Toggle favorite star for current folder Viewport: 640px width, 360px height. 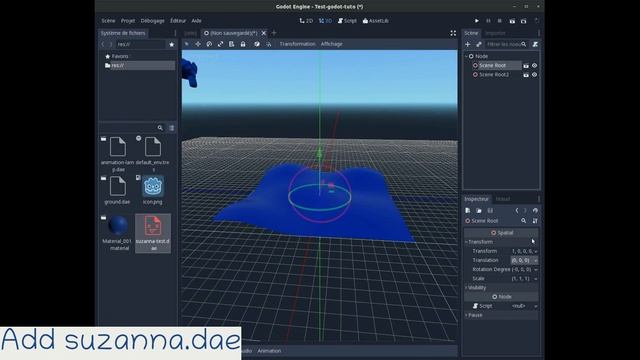tap(171, 44)
